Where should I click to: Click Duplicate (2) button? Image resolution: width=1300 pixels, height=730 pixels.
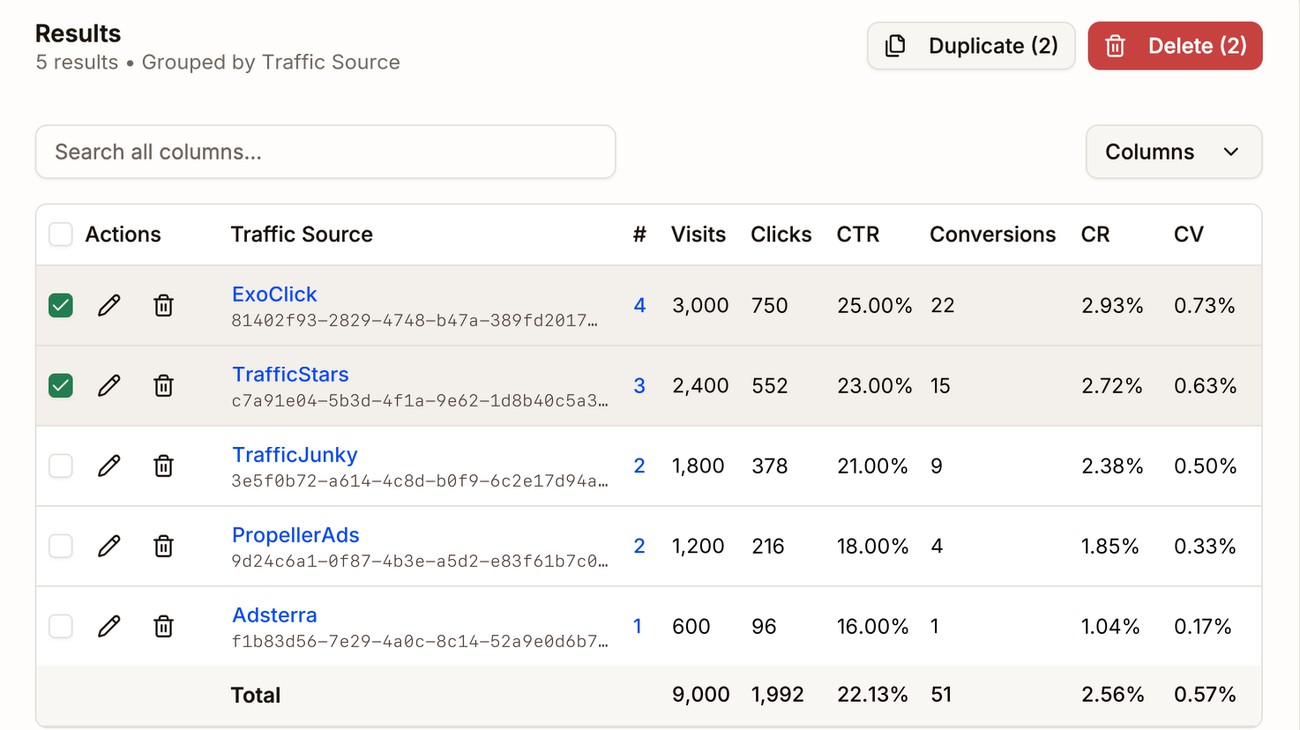(x=971, y=46)
